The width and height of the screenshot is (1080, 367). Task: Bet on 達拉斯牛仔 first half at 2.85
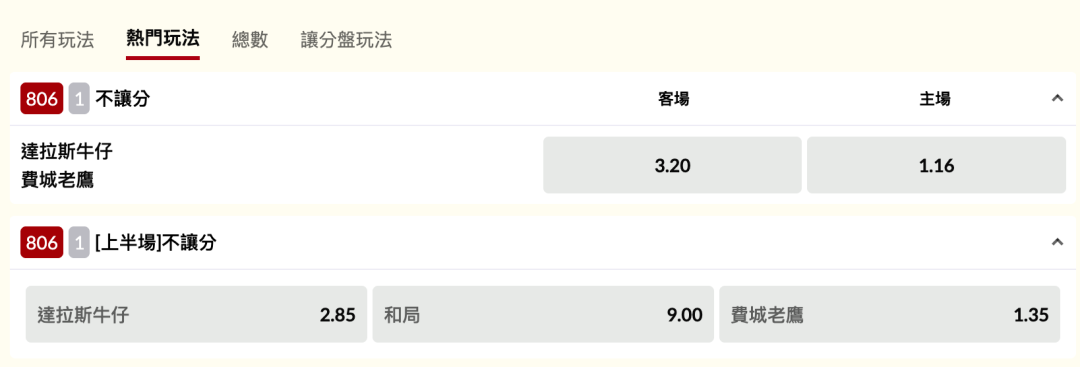[196, 315]
